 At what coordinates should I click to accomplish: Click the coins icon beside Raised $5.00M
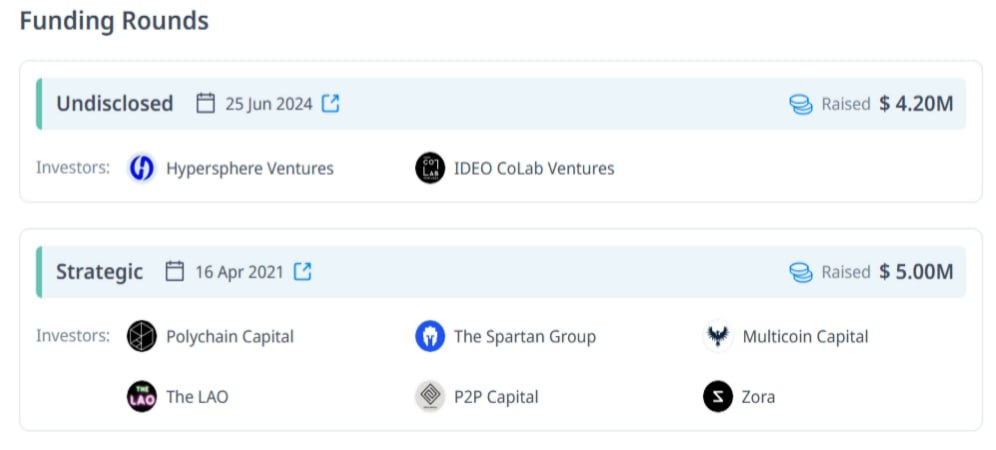[801, 273]
